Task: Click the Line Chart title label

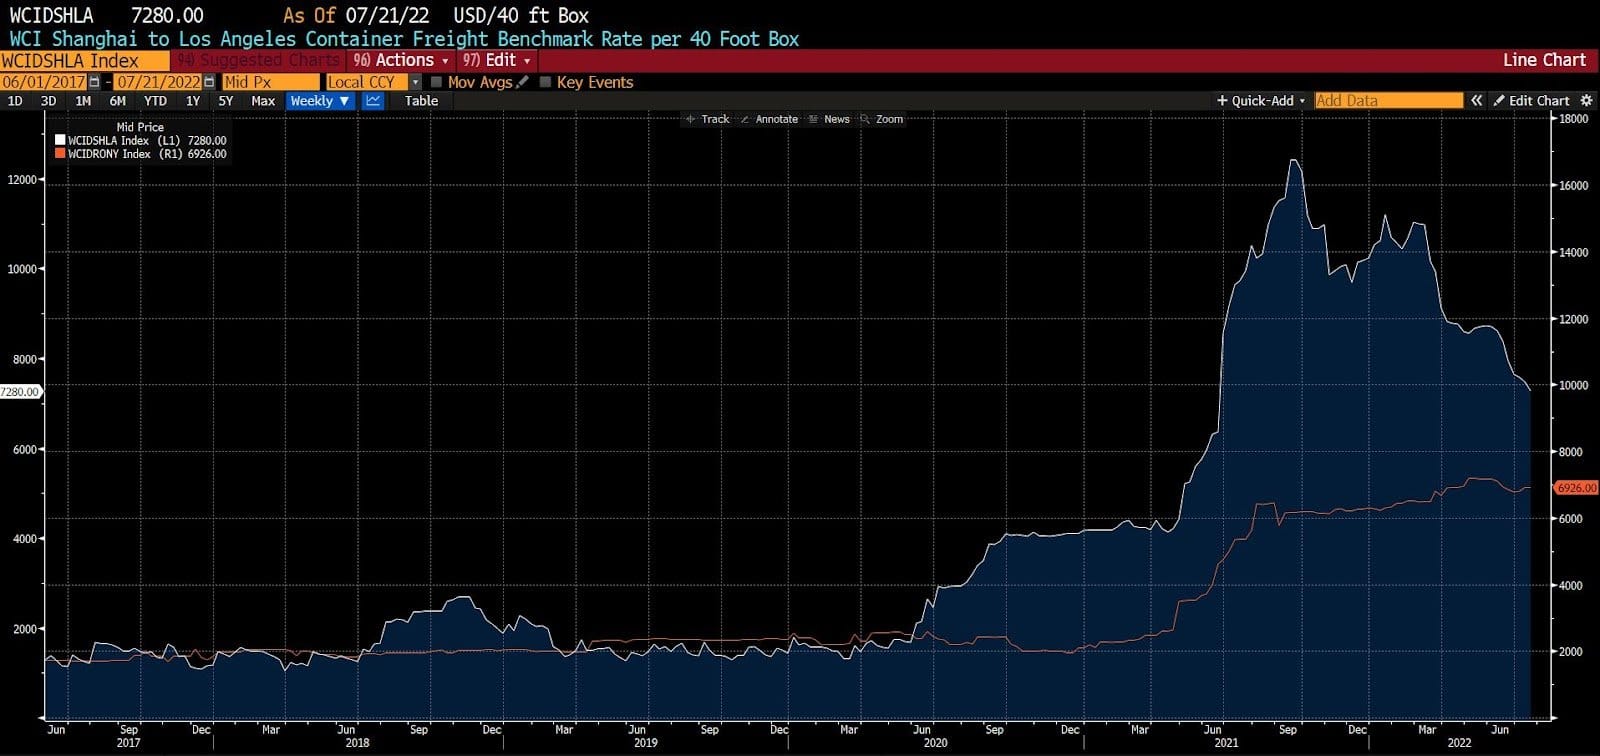Action: (x=1544, y=60)
